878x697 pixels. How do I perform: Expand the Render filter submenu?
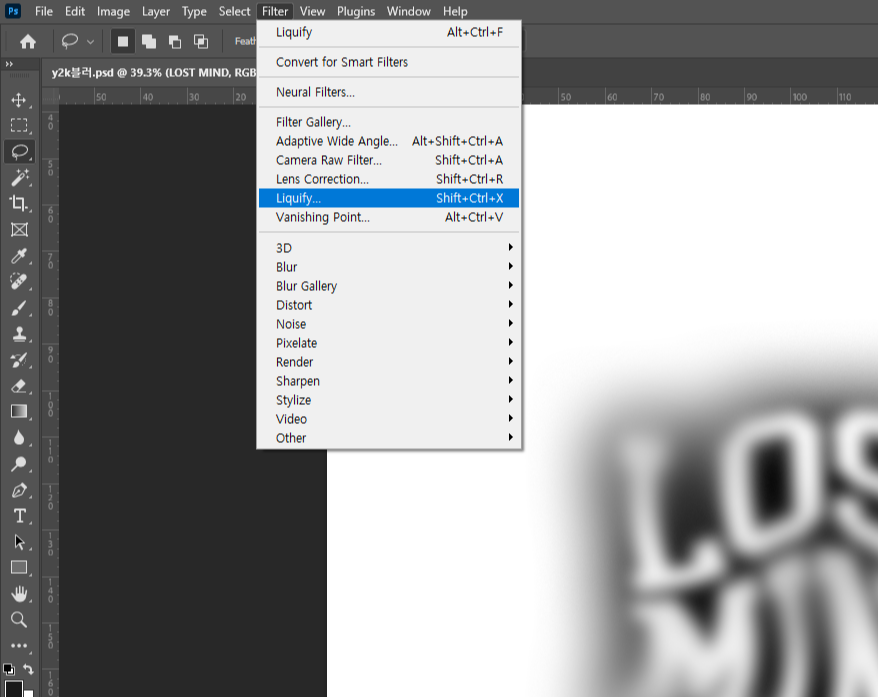pyautogui.click(x=389, y=362)
